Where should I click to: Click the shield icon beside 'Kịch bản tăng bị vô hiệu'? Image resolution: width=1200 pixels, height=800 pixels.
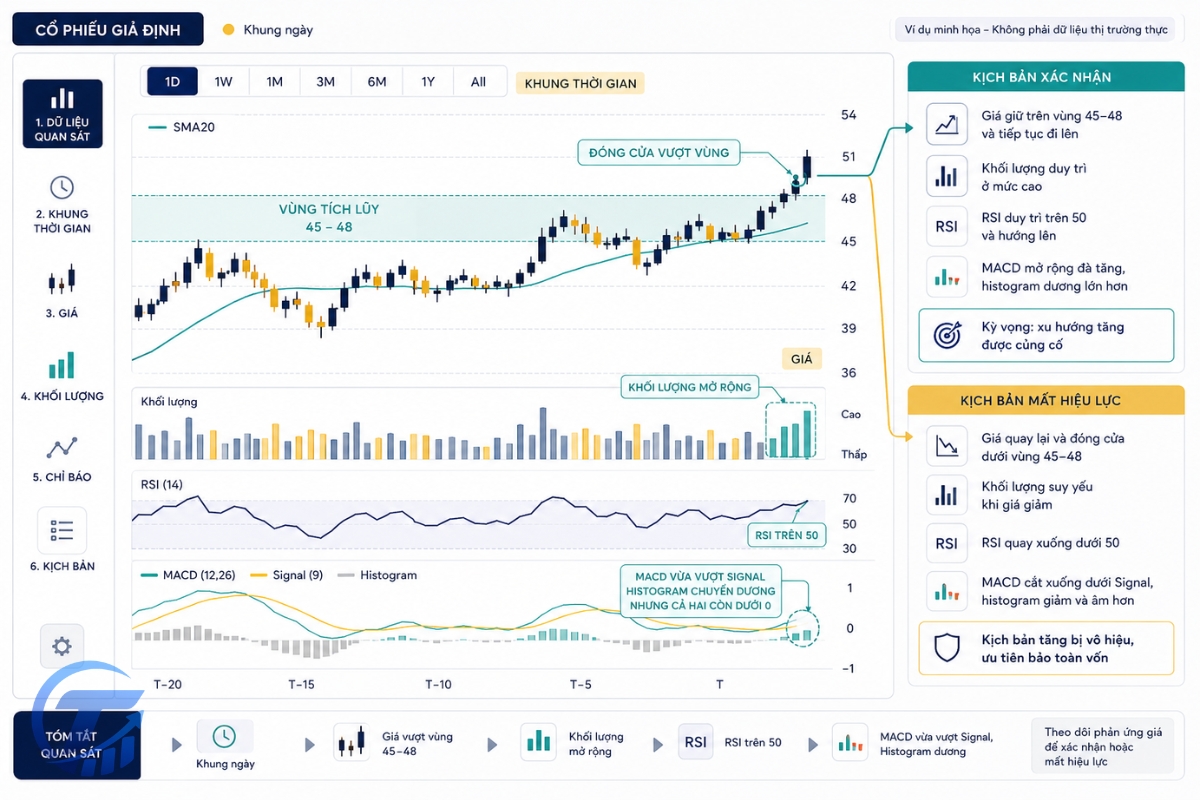946,648
